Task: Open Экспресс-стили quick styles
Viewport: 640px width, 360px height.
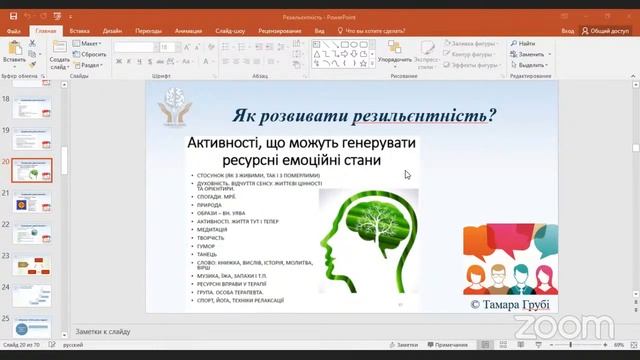Action: pyautogui.click(x=427, y=55)
